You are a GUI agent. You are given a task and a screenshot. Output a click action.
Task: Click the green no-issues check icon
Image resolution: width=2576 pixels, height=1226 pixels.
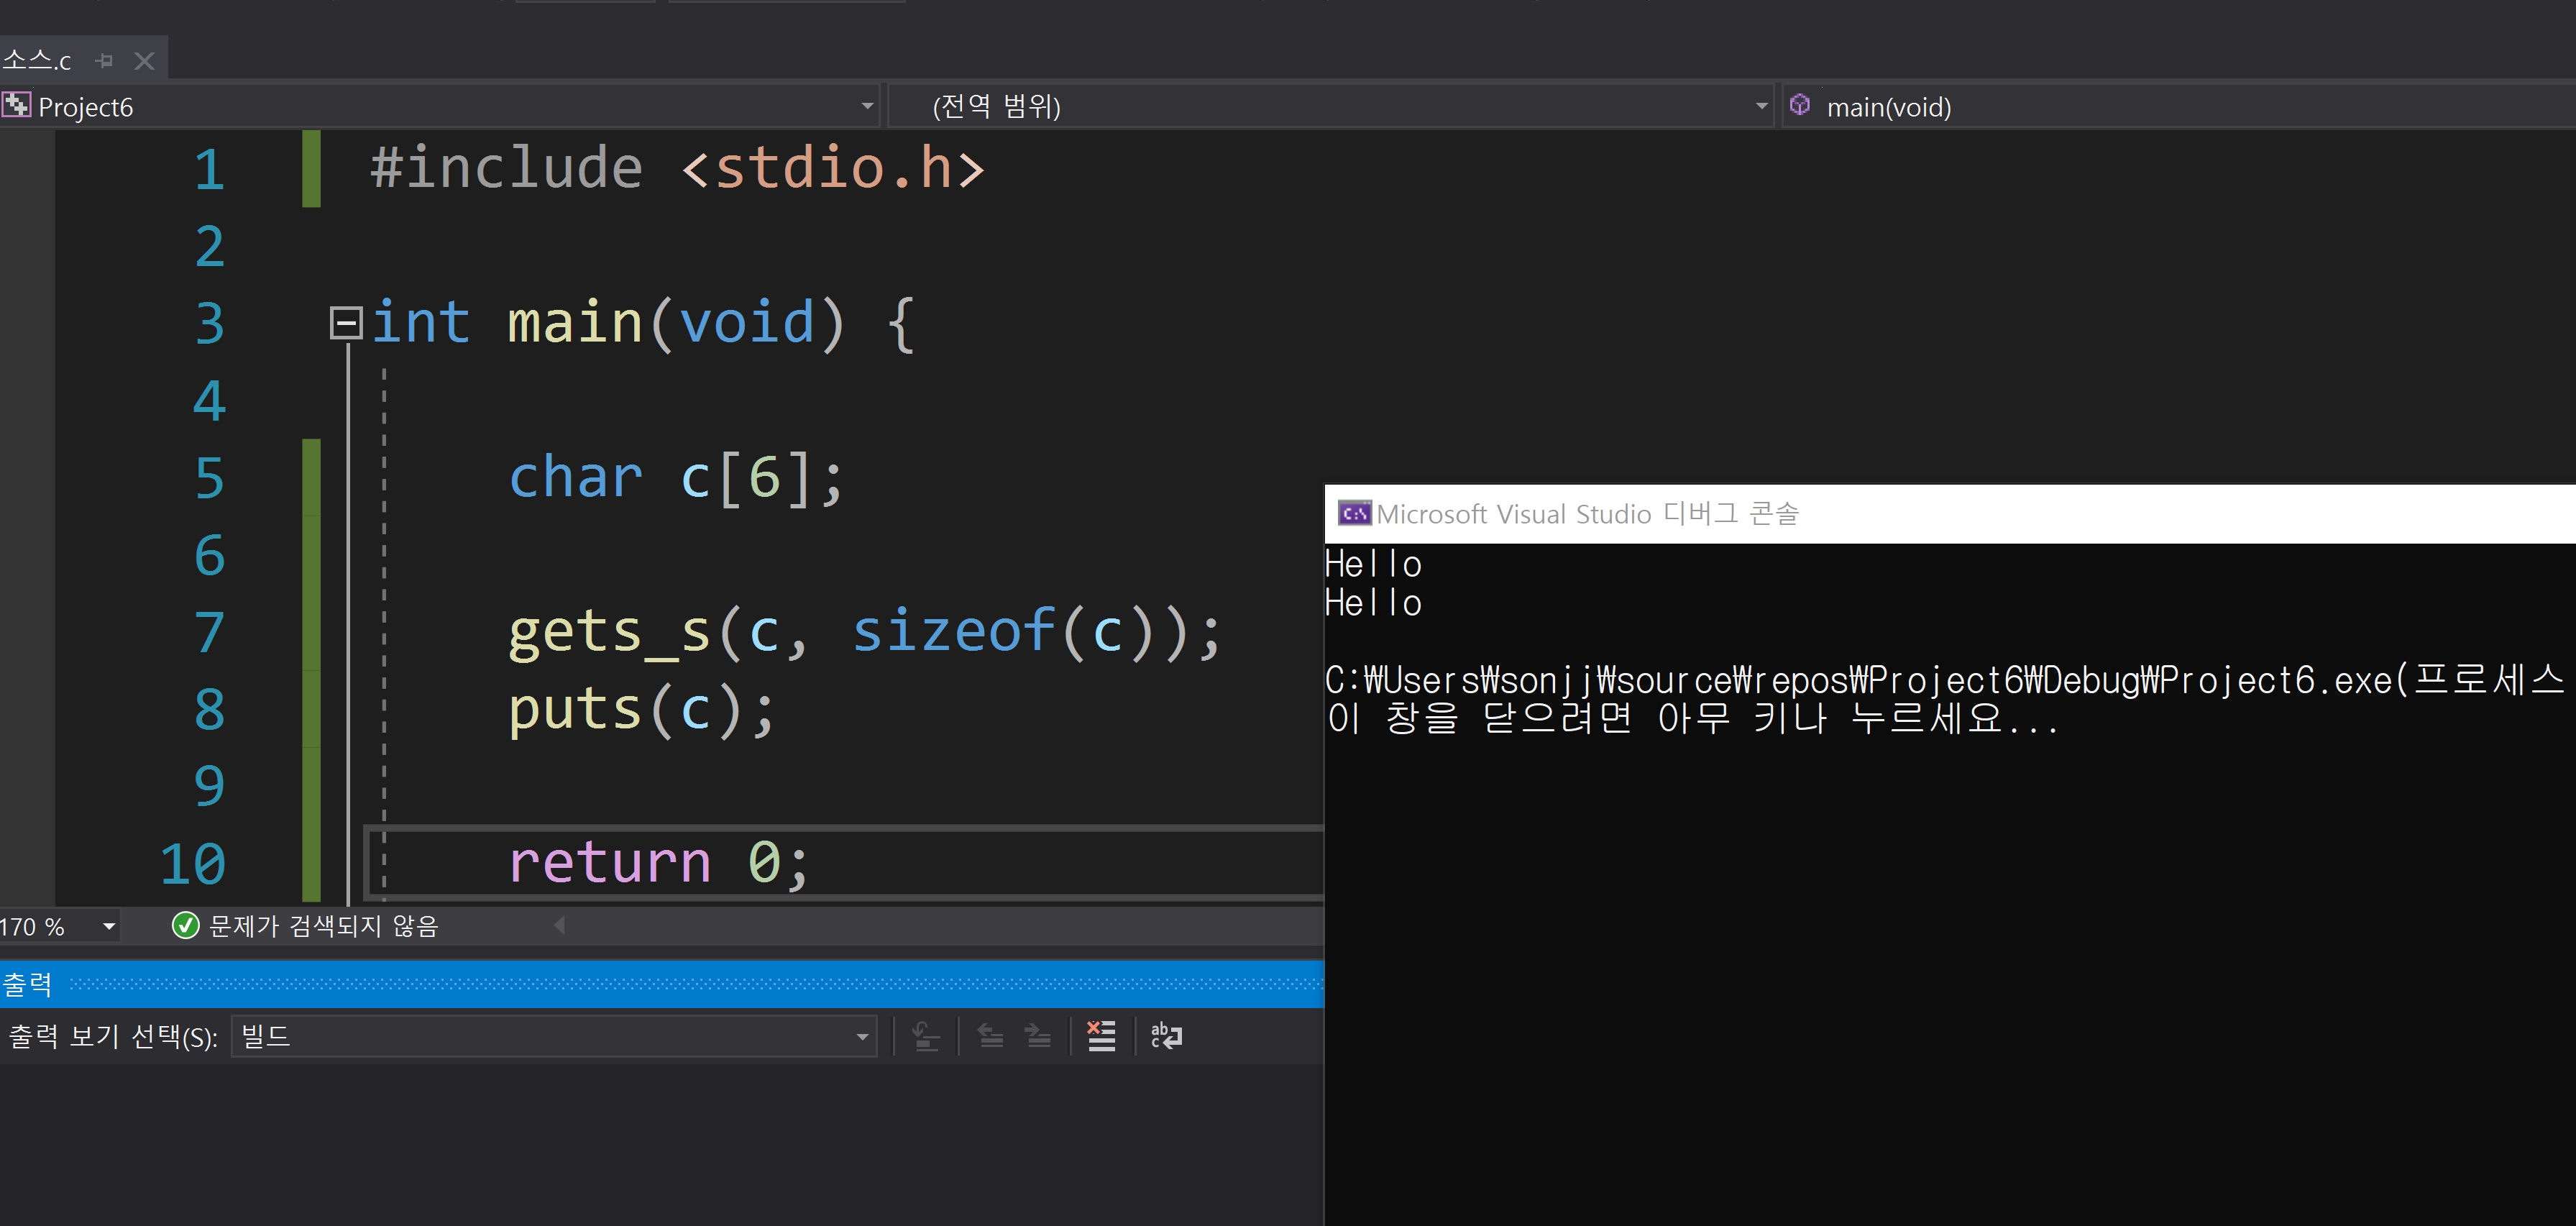tap(185, 926)
